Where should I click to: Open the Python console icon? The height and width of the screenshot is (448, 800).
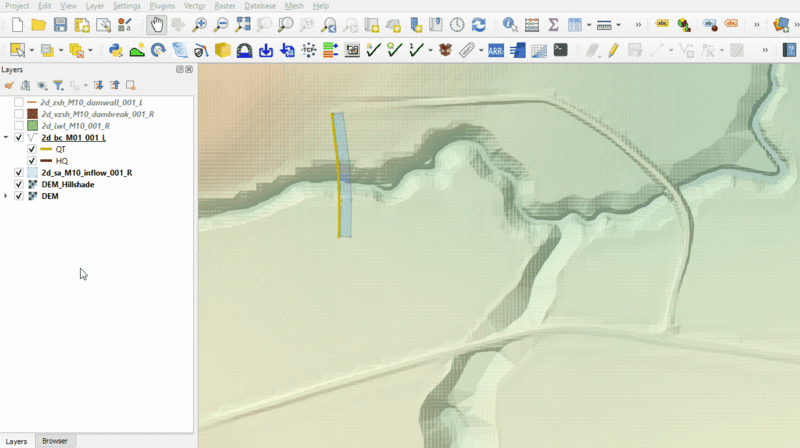pos(115,49)
